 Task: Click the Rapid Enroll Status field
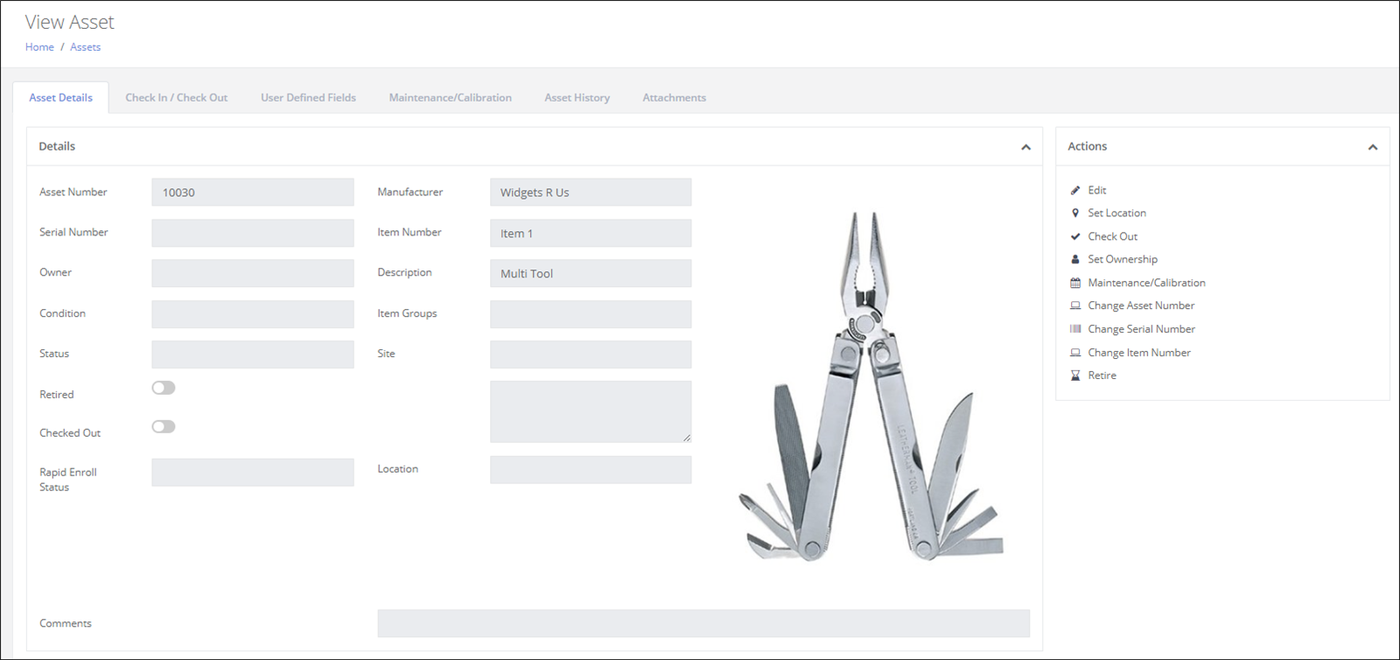253,472
